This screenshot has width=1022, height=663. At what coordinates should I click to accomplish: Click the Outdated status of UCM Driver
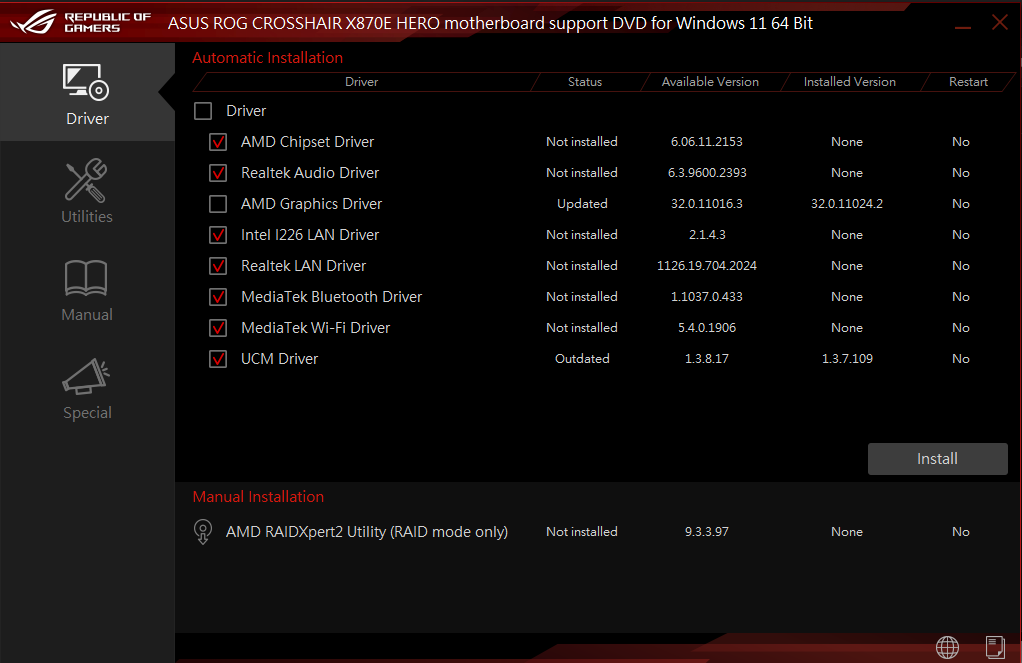tap(582, 359)
